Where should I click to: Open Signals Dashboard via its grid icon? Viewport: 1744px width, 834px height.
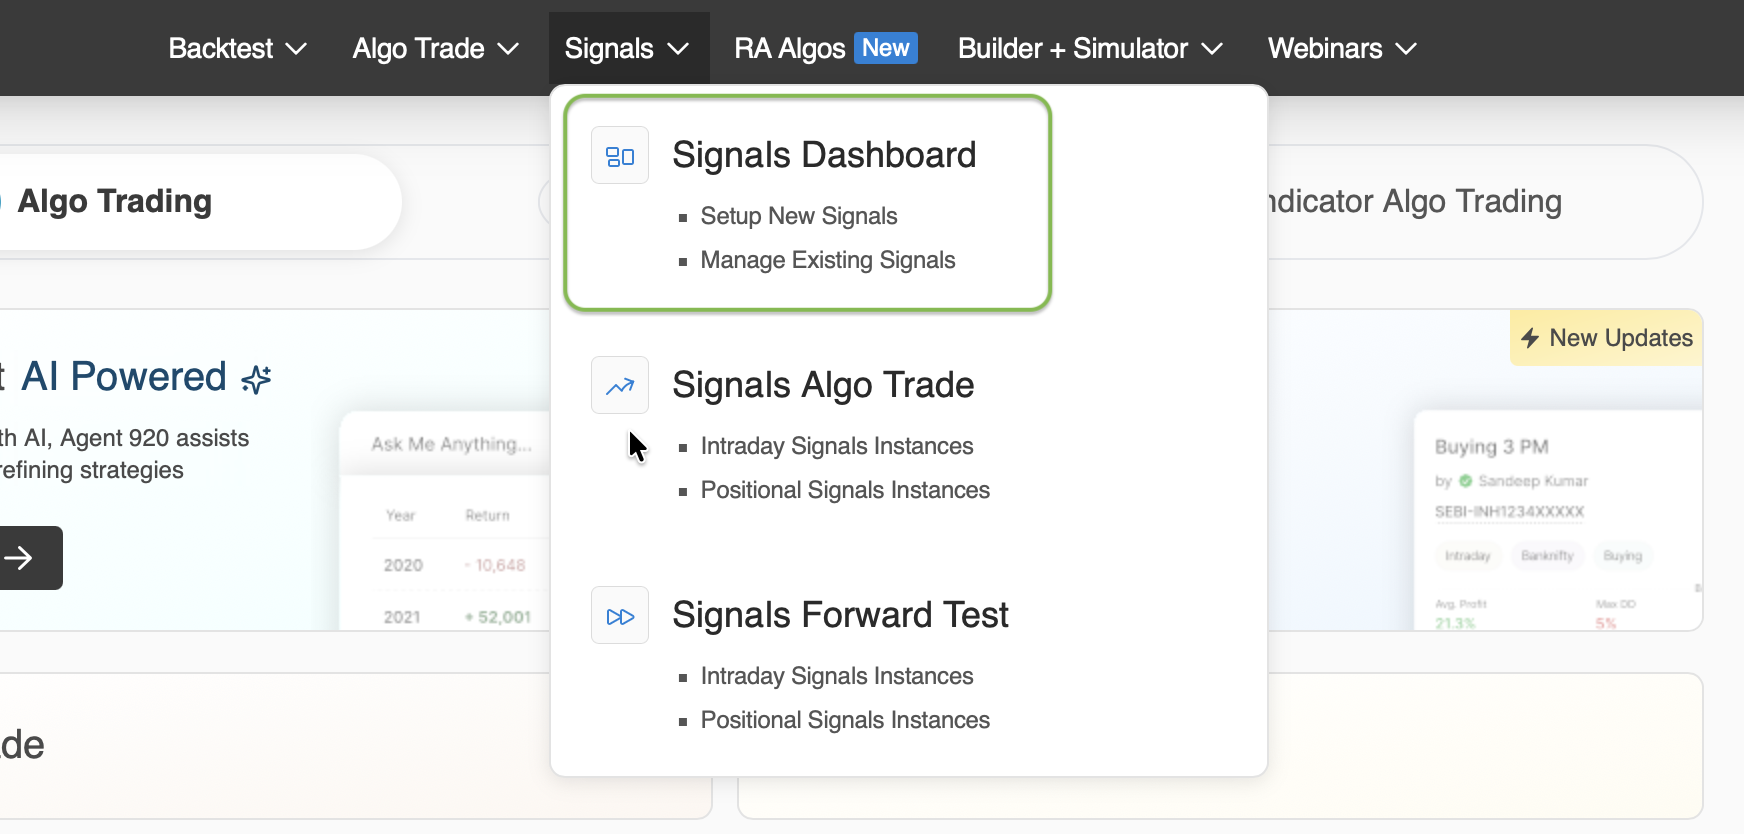619,155
